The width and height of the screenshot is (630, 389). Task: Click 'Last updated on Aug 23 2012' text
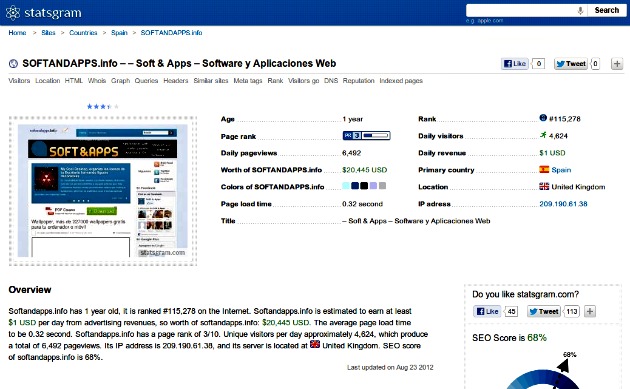[390, 367]
